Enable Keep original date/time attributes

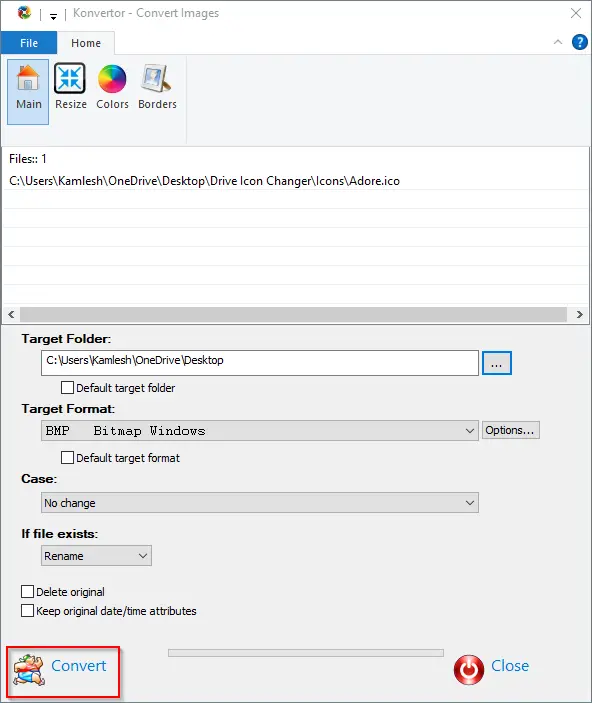[27, 610]
